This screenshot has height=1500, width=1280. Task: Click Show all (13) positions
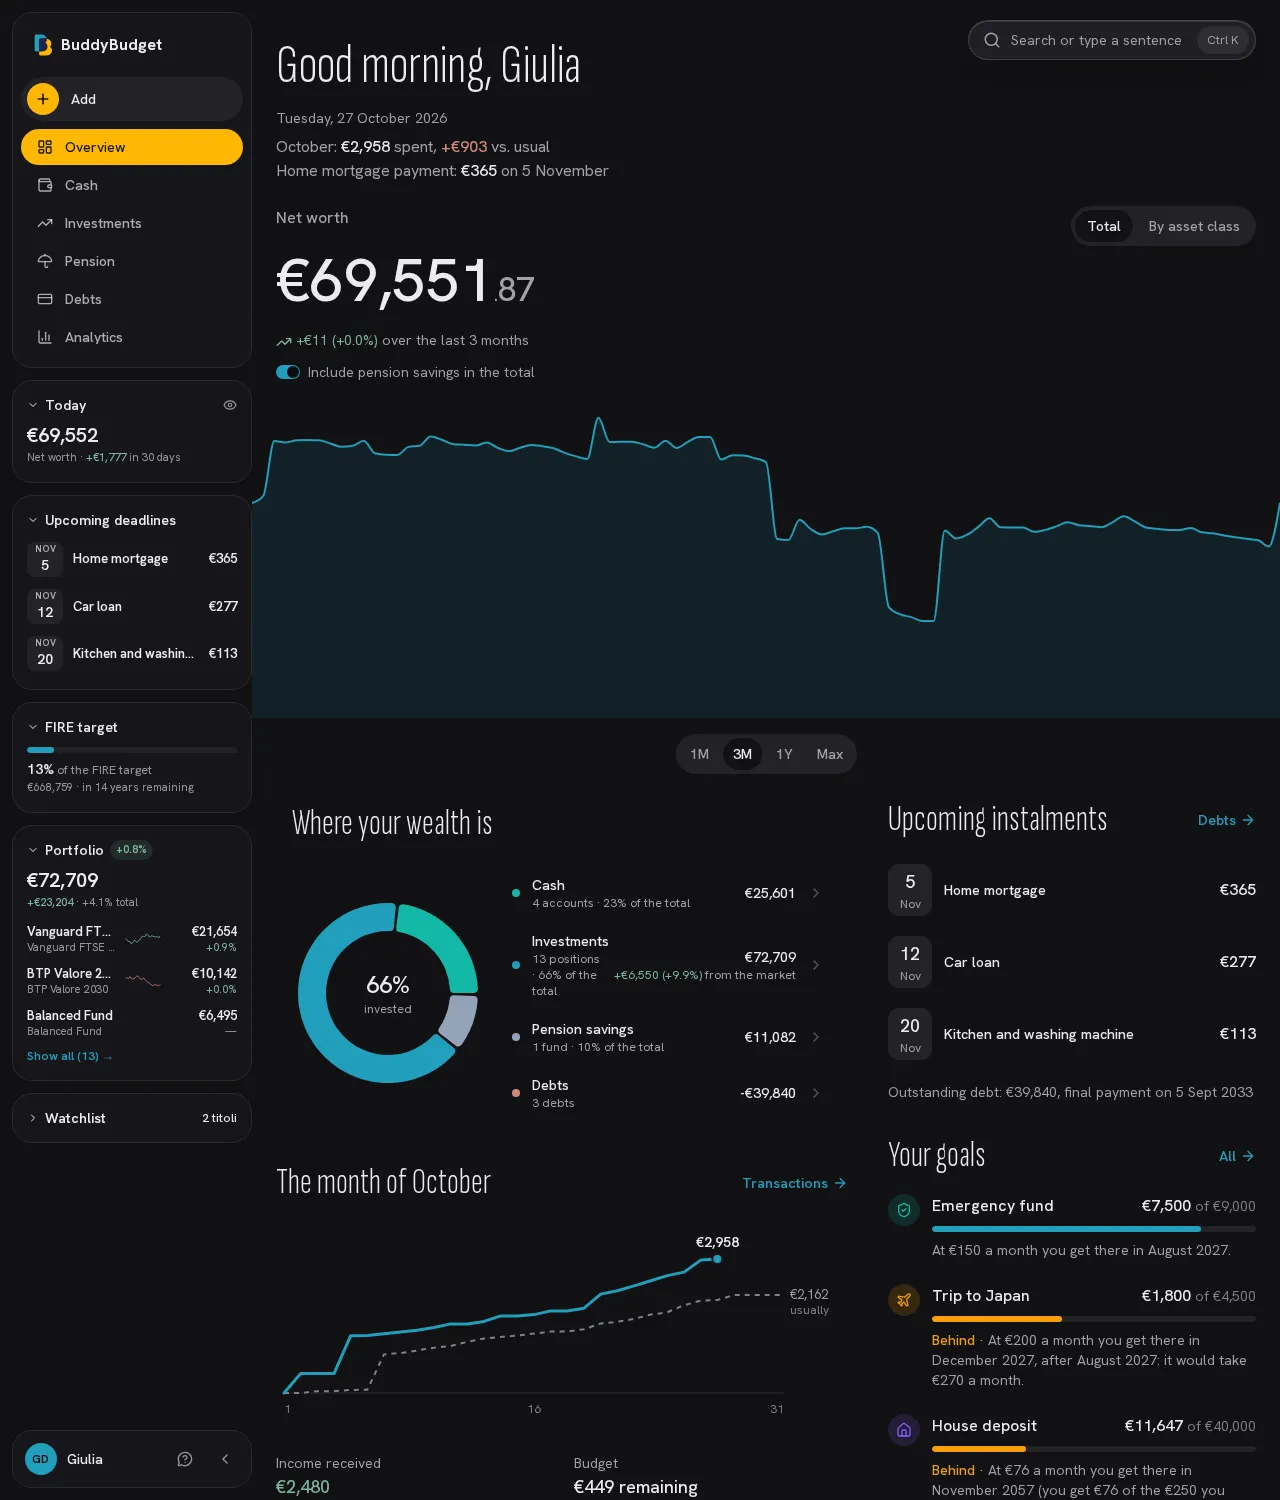pos(70,1056)
